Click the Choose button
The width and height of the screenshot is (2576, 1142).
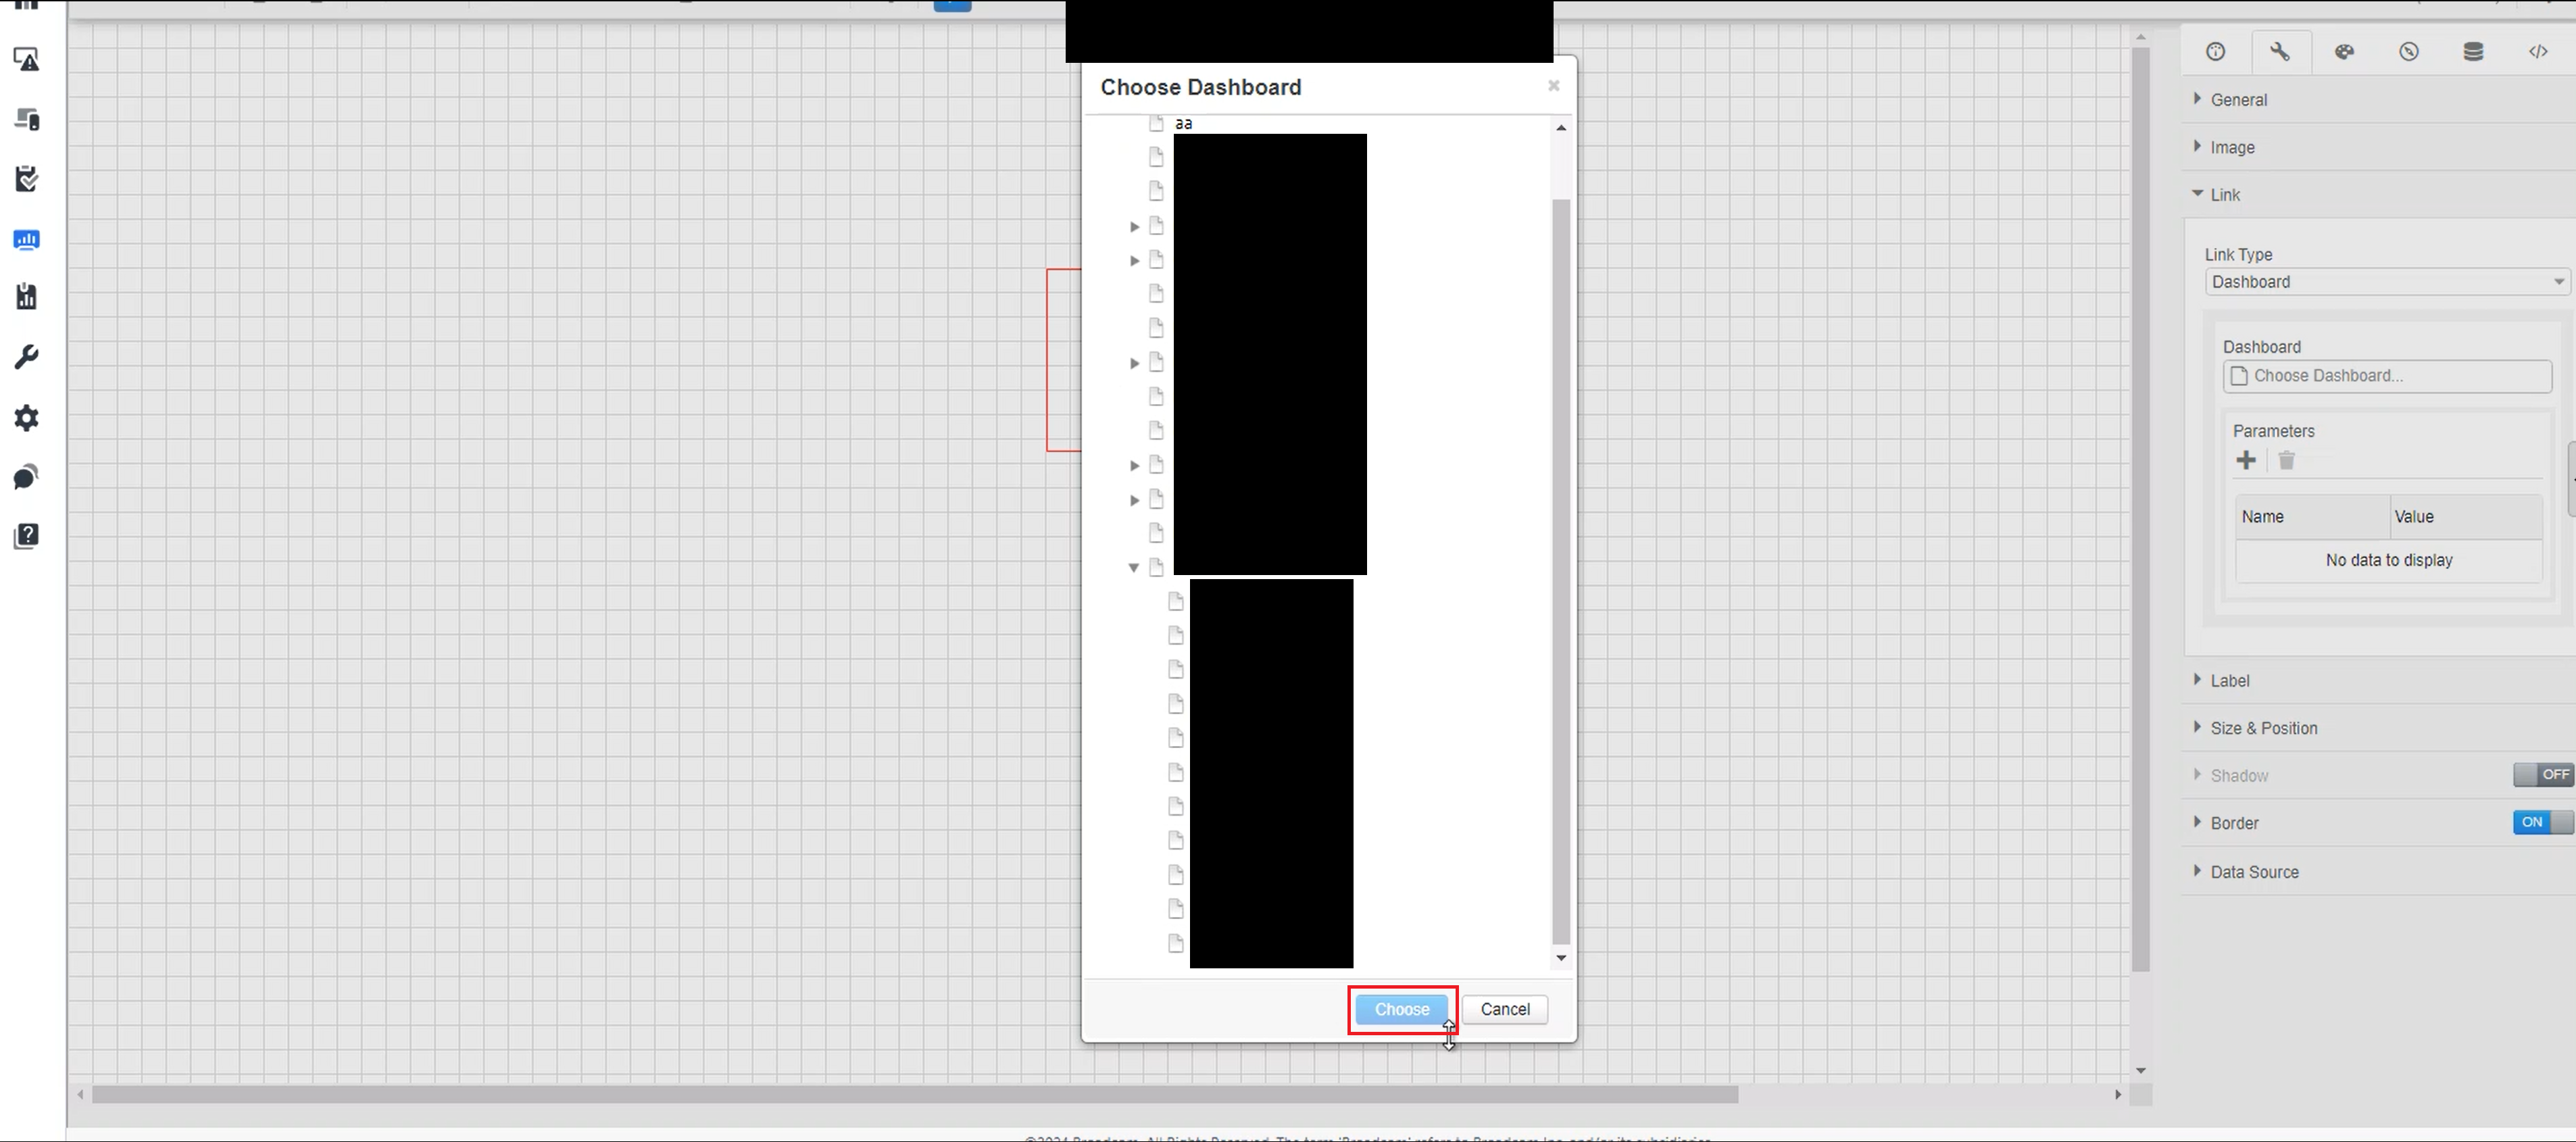click(x=1401, y=1010)
